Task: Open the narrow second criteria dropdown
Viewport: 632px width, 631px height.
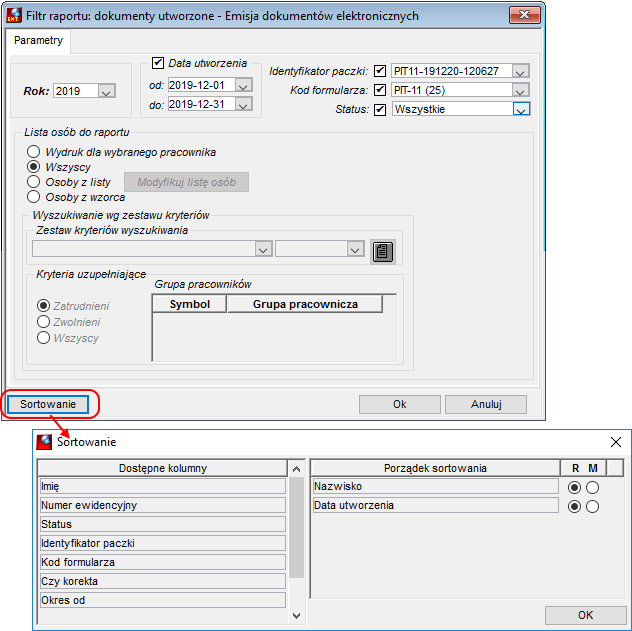Action: (355, 249)
